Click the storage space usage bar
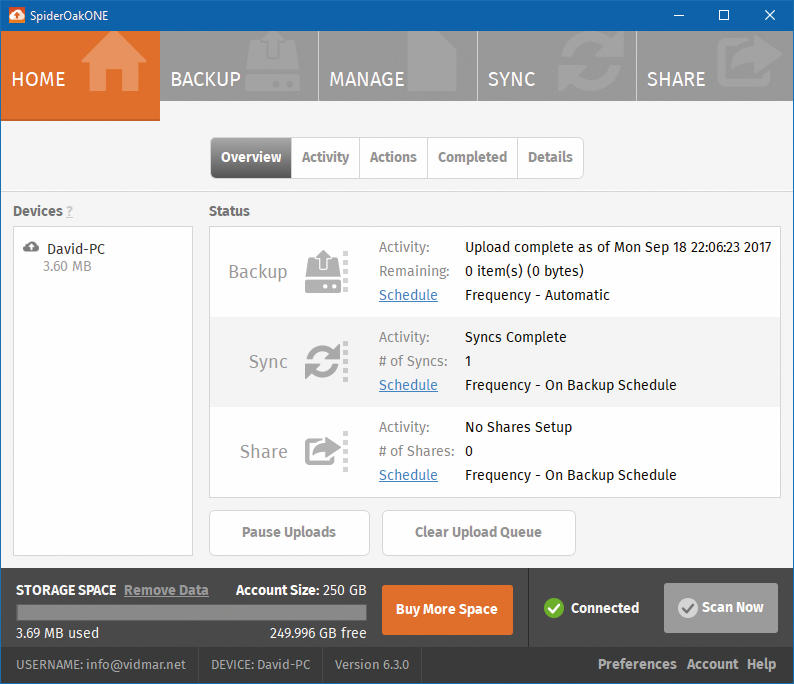Image resolution: width=794 pixels, height=684 pixels. point(191,613)
